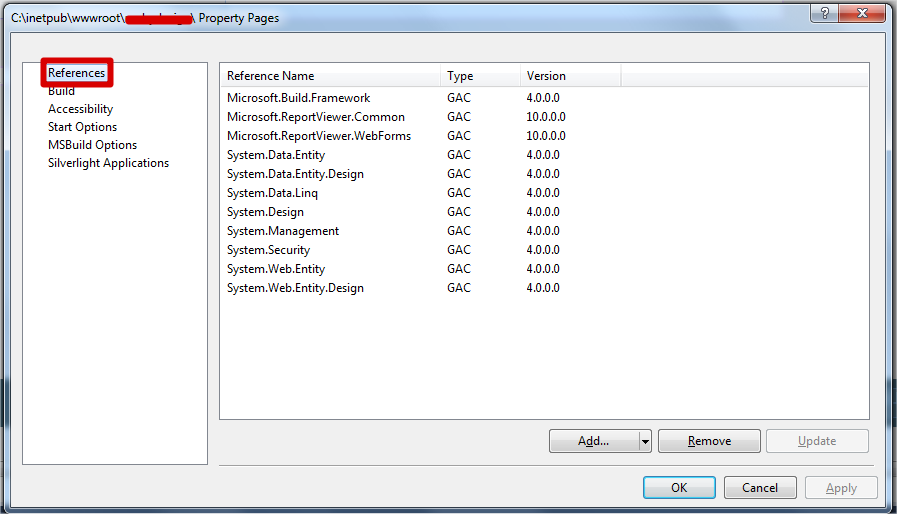Image resolution: width=897 pixels, height=514 pixels.
Task: Click the Add... button
Action: coord(594,441)
